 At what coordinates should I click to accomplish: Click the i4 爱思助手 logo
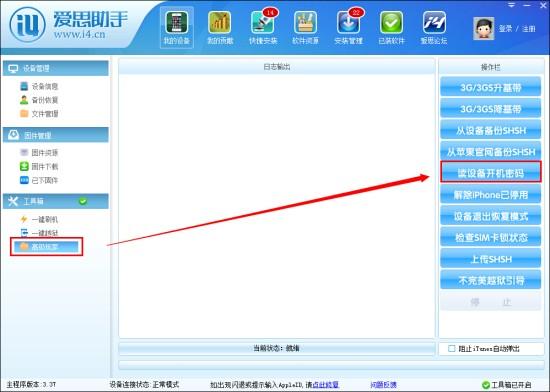(x=68, y=25)
